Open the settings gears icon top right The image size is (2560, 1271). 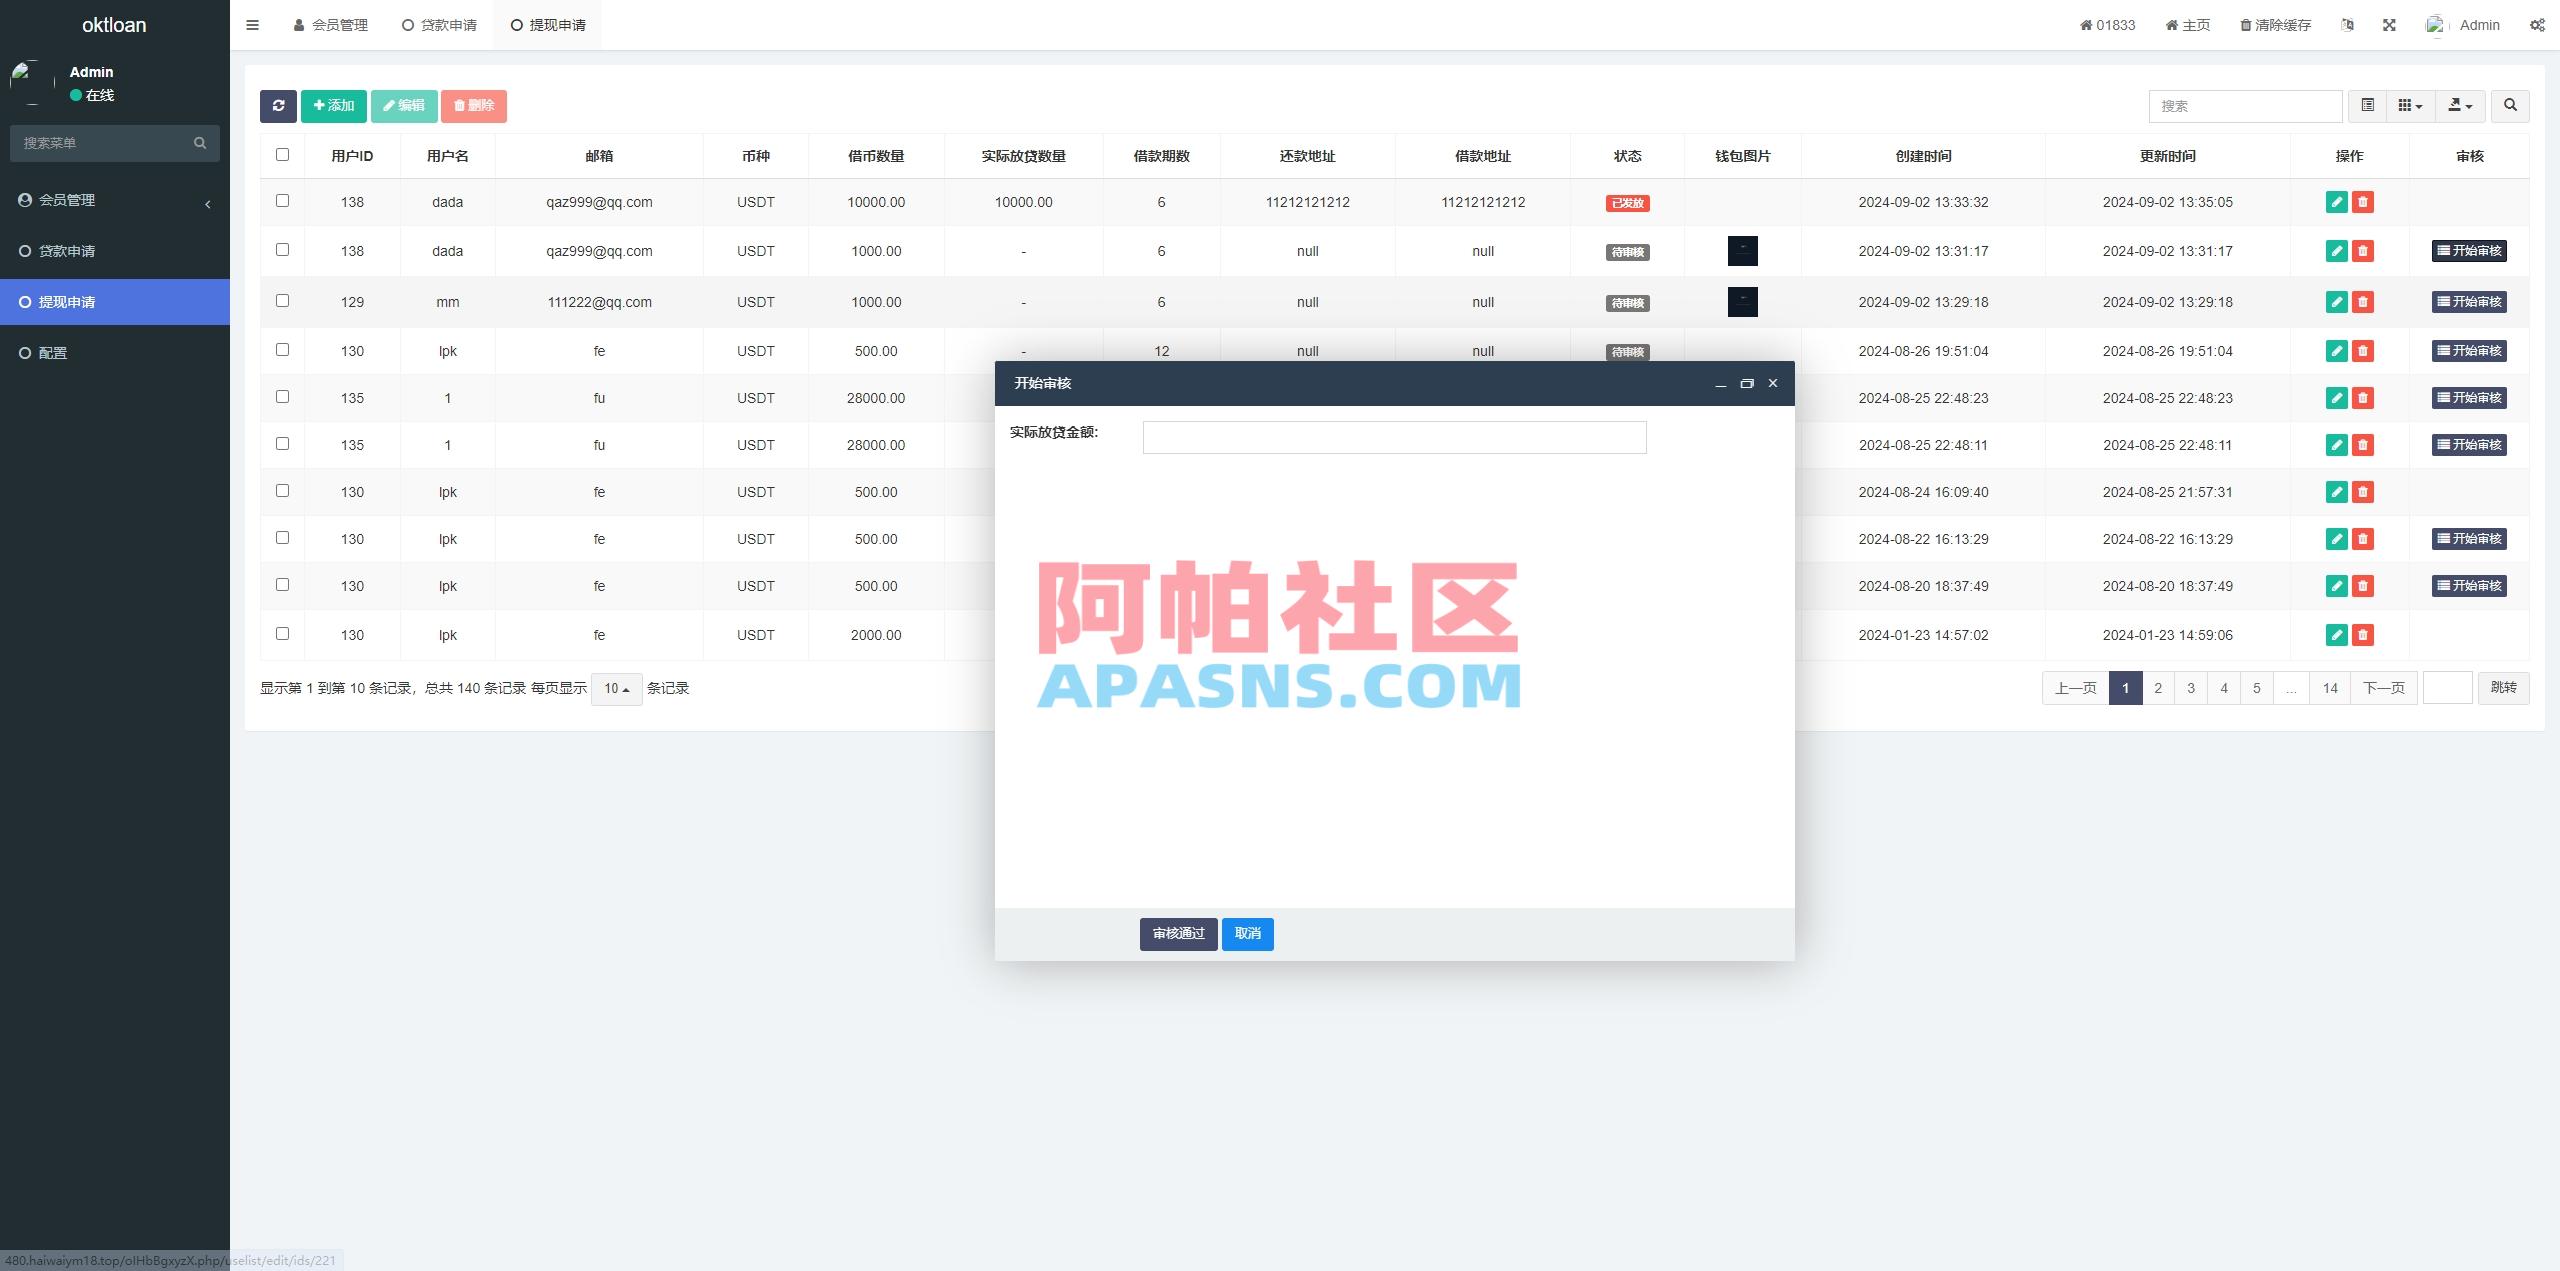2537,24
